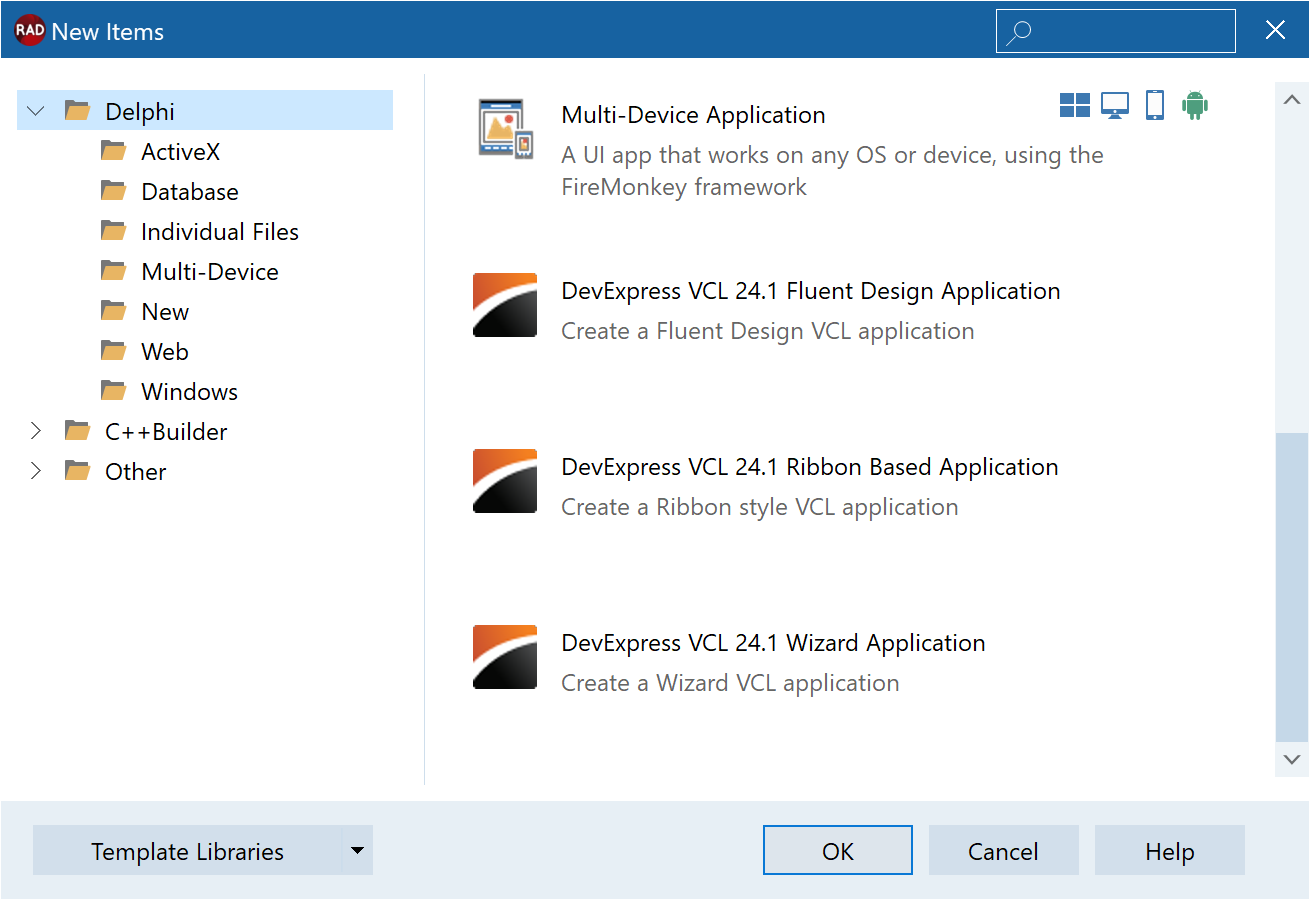
Task: Click the Windows platform logo icon
Action: coord(1075,105)
